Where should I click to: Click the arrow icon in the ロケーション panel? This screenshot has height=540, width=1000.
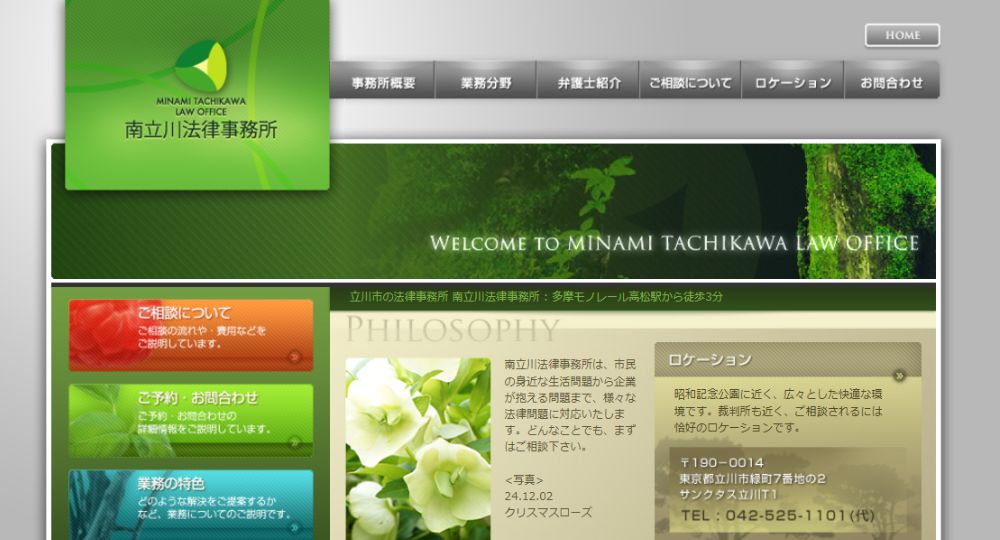pos(899,376)
